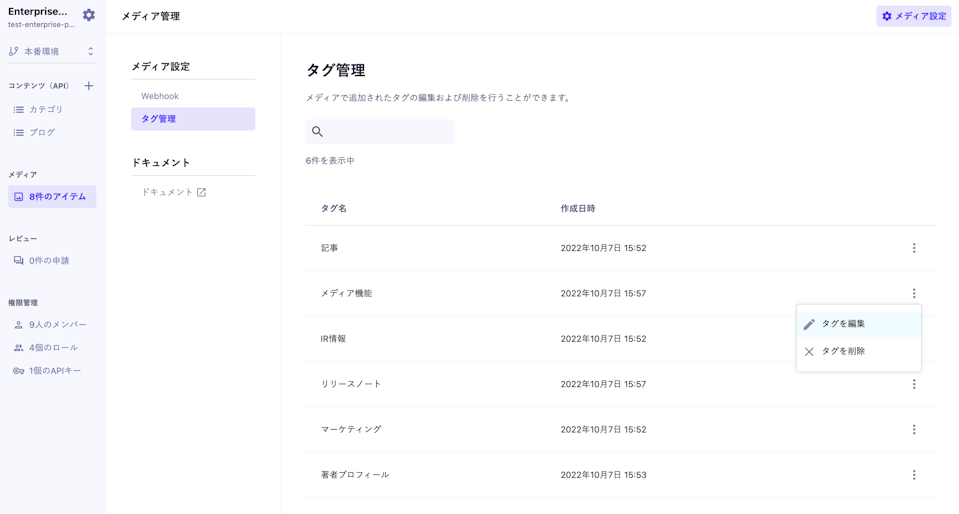Viewport: 959px width, 514px height.
Task: Open the three-dot menu for 著者プロフィール tag
Action: [x=913, y=475]
